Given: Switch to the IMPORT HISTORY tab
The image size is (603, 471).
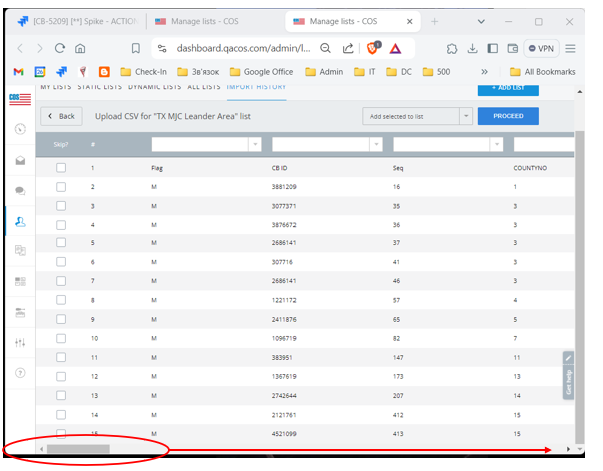Looking at the screenshot, I should pos(256,88).
